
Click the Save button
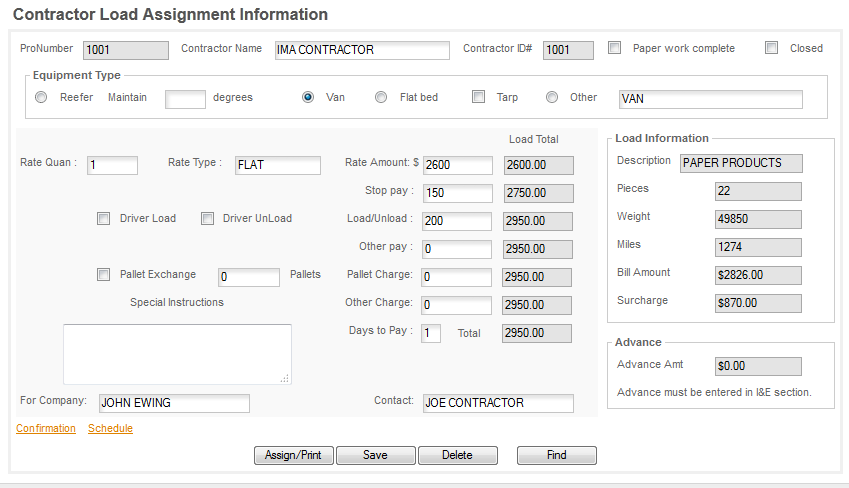pyautogui.click(x=376, y=456)
